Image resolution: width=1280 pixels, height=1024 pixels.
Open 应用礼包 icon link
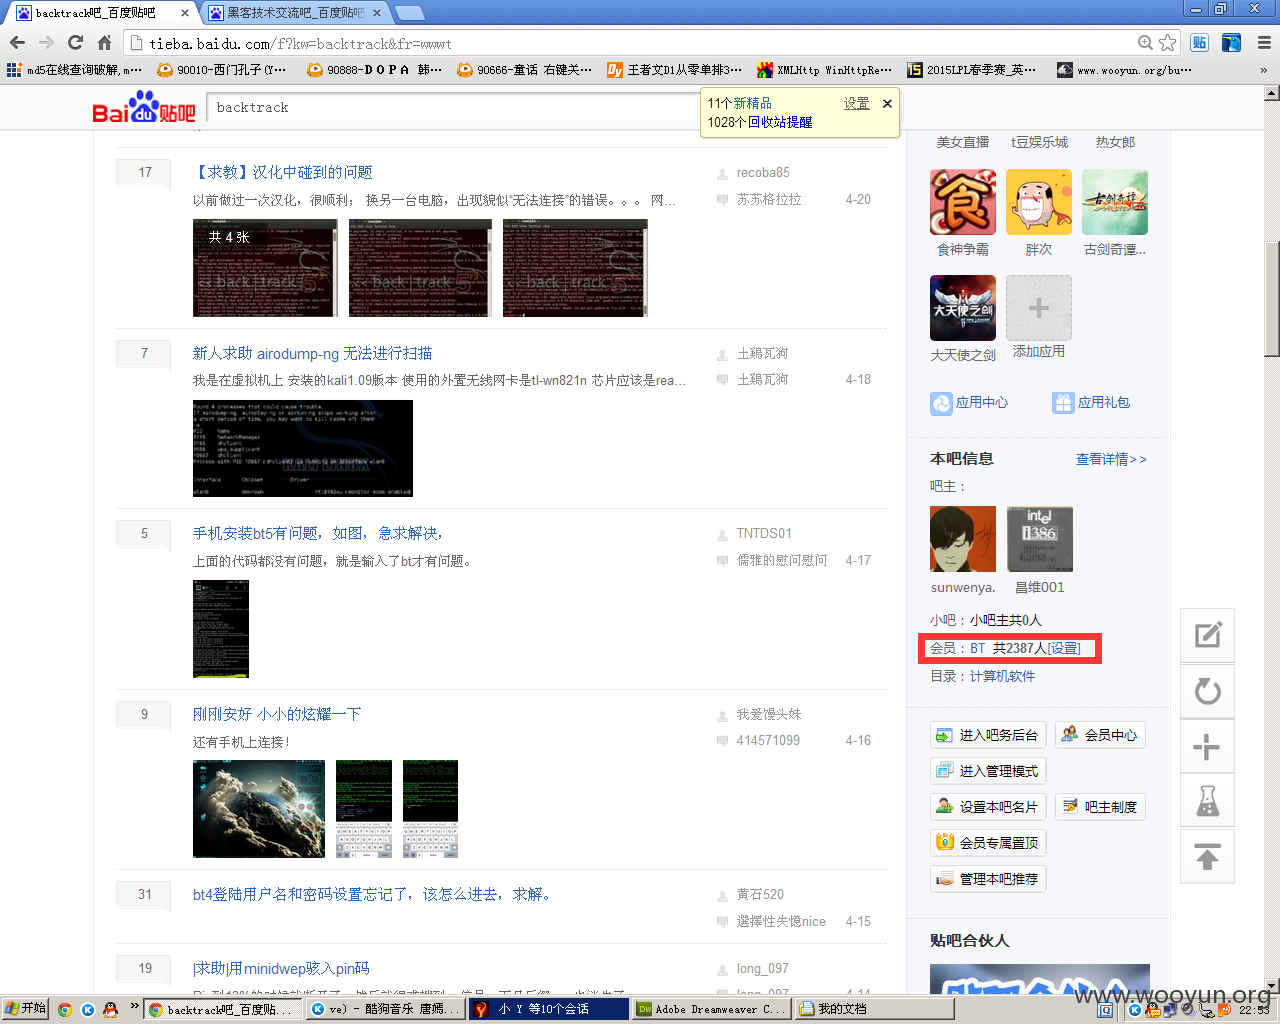point(1091,402)
